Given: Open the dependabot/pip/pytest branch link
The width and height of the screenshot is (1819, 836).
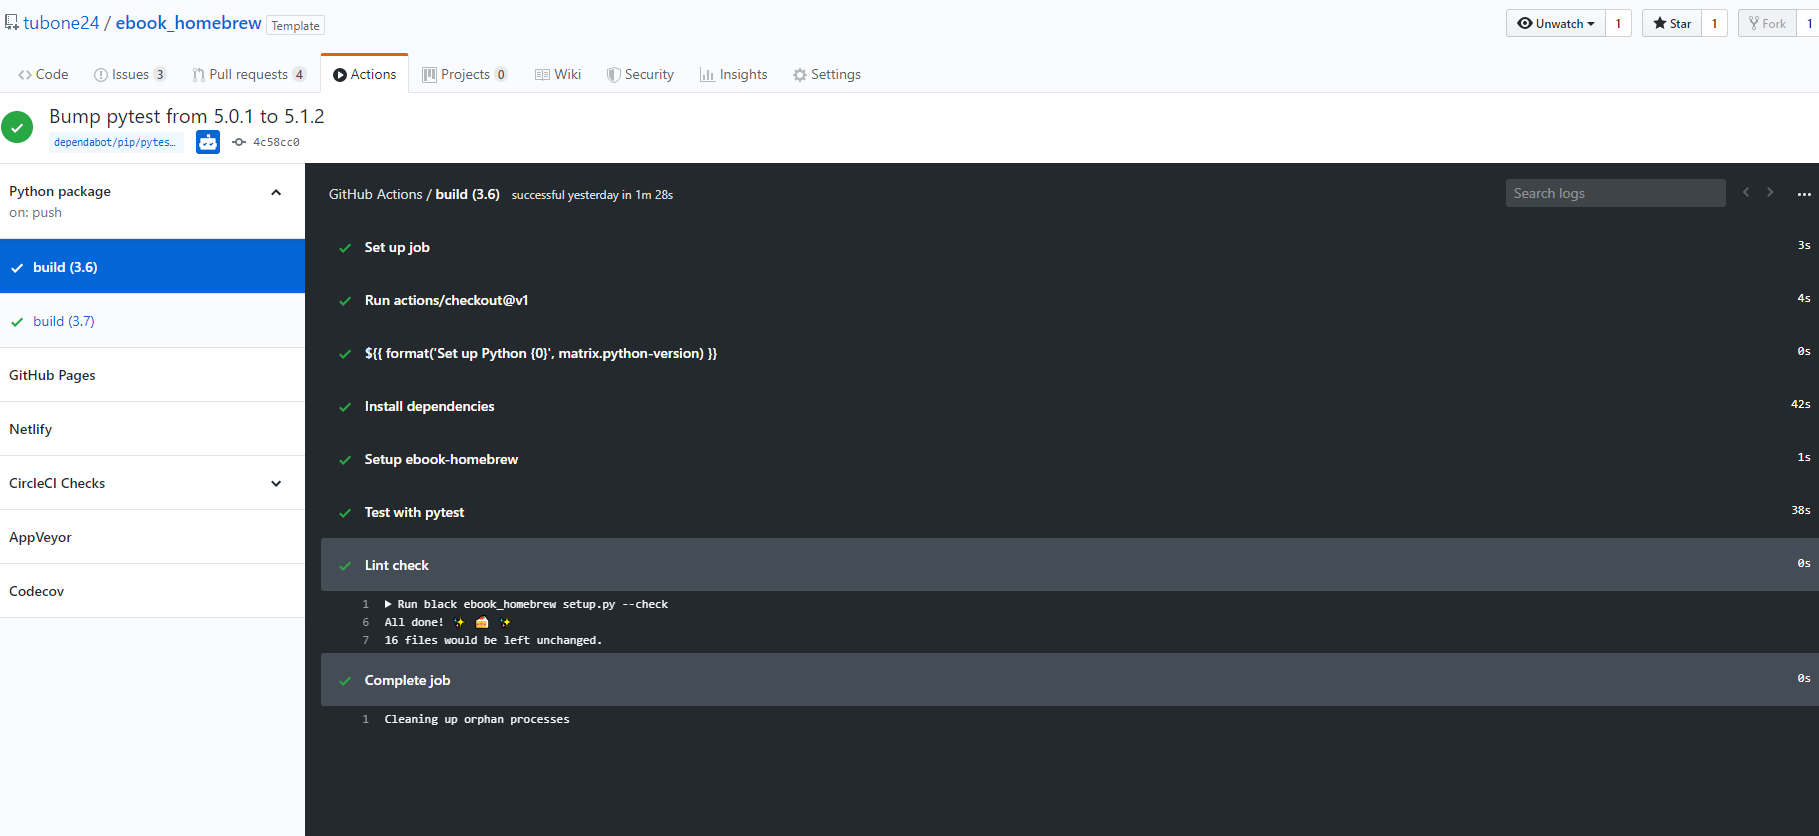Looking at the screenshot, I should [x=115, y=142].
